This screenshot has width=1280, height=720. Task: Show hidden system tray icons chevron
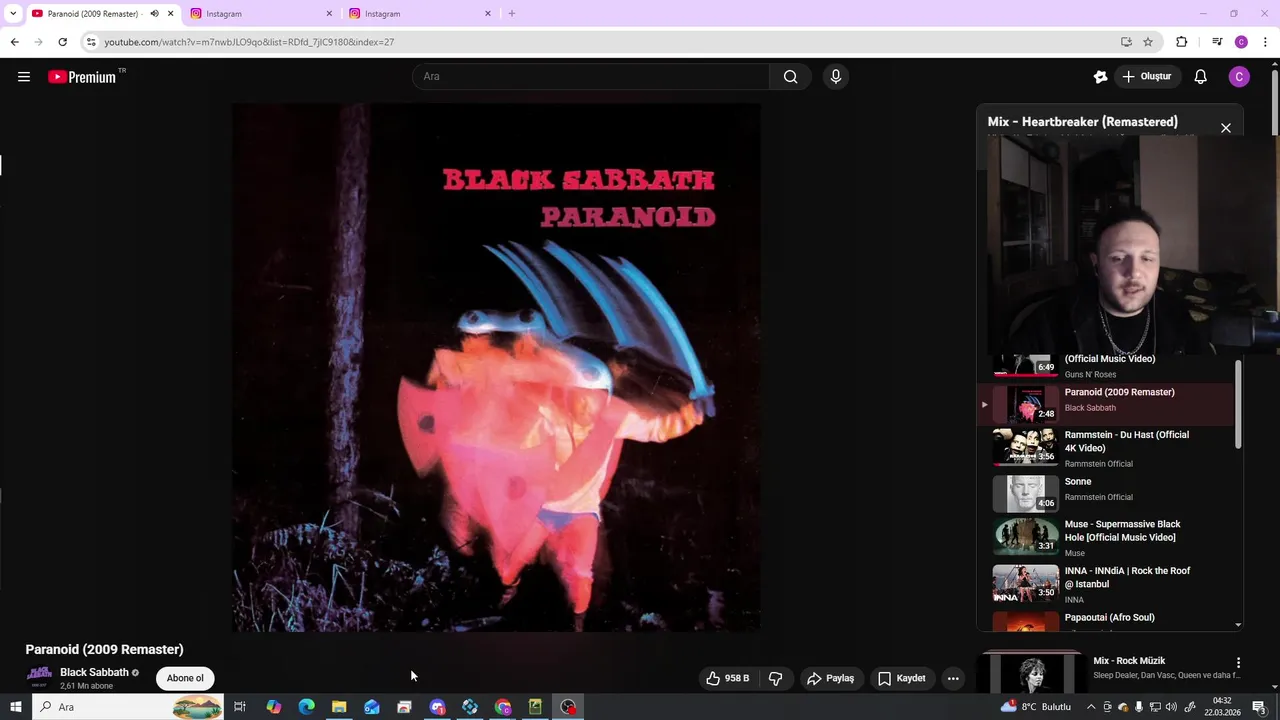point(1091,707)
